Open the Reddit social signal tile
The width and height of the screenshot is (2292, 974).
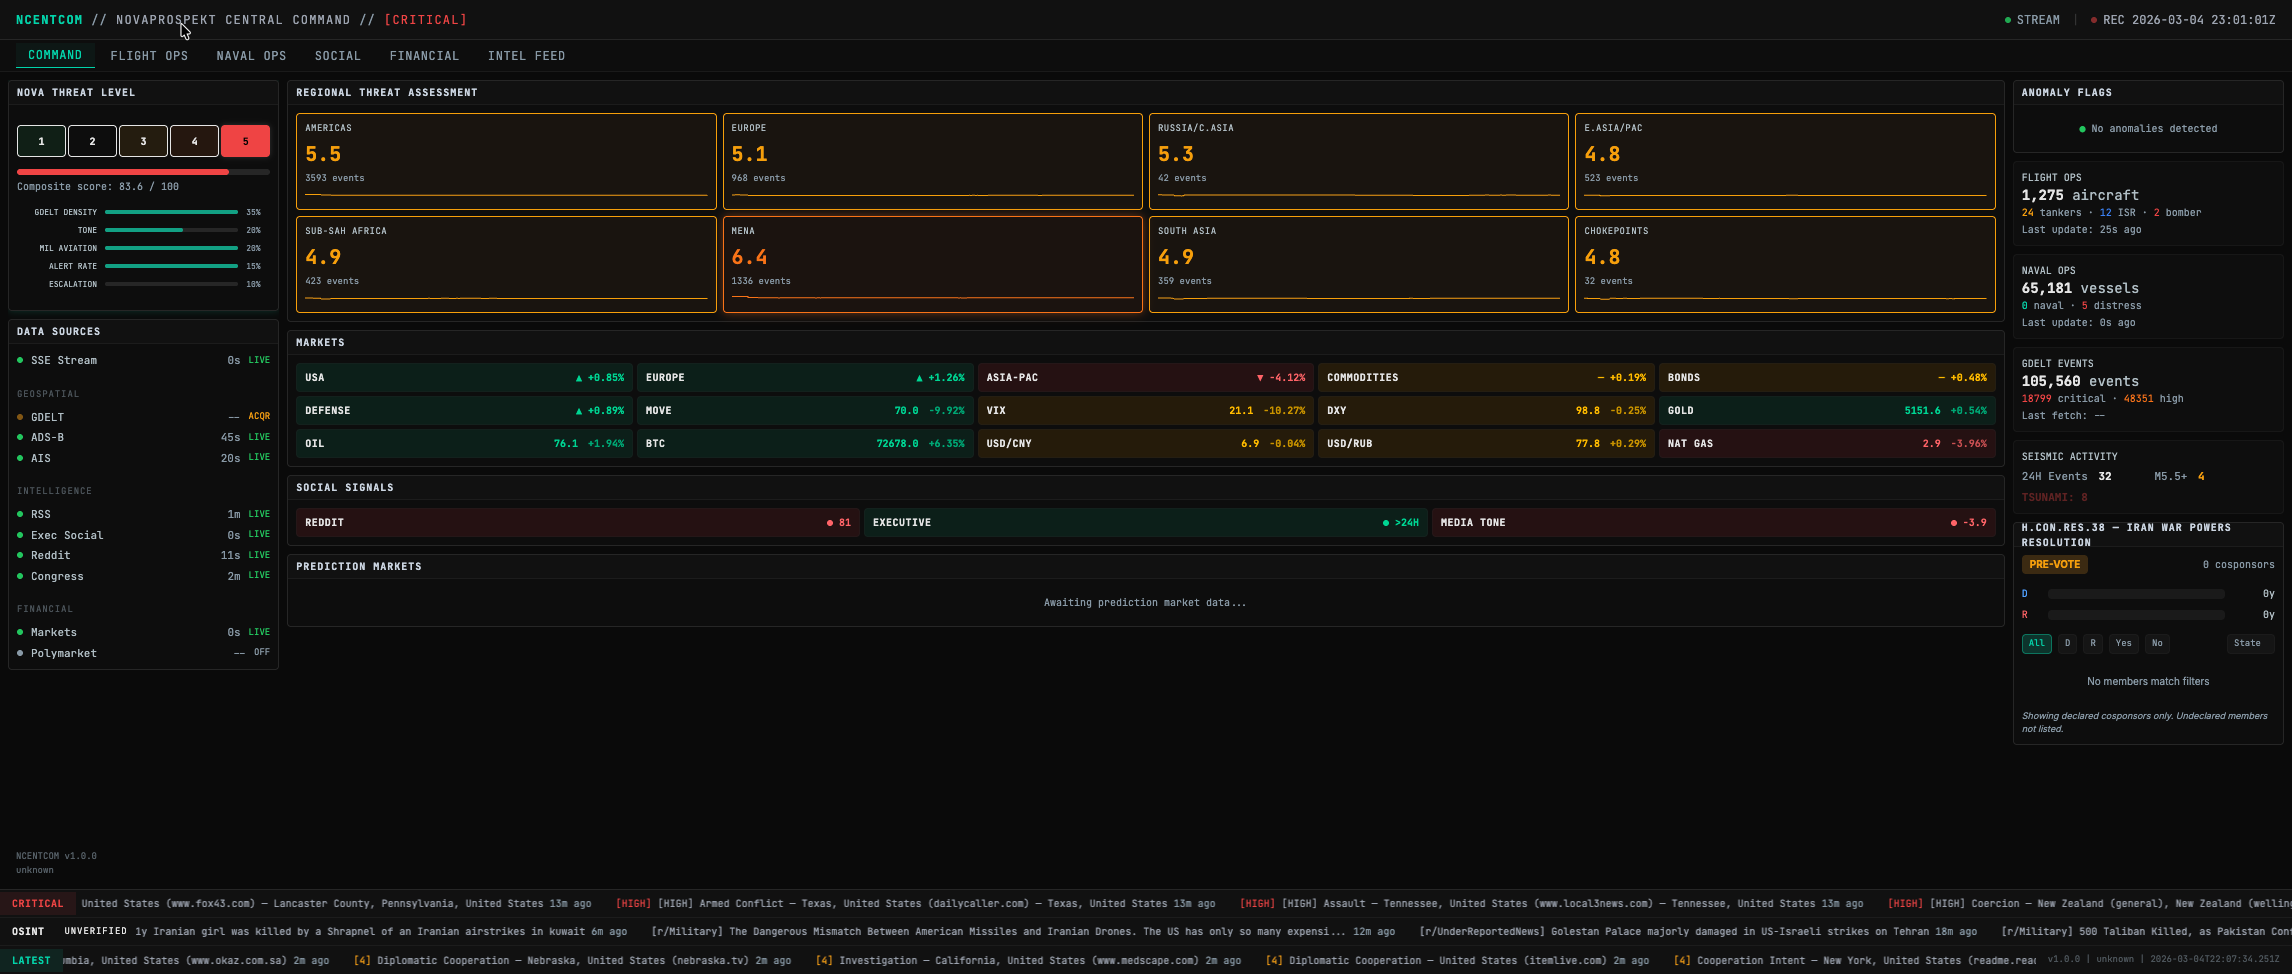(x=578, y=523)
